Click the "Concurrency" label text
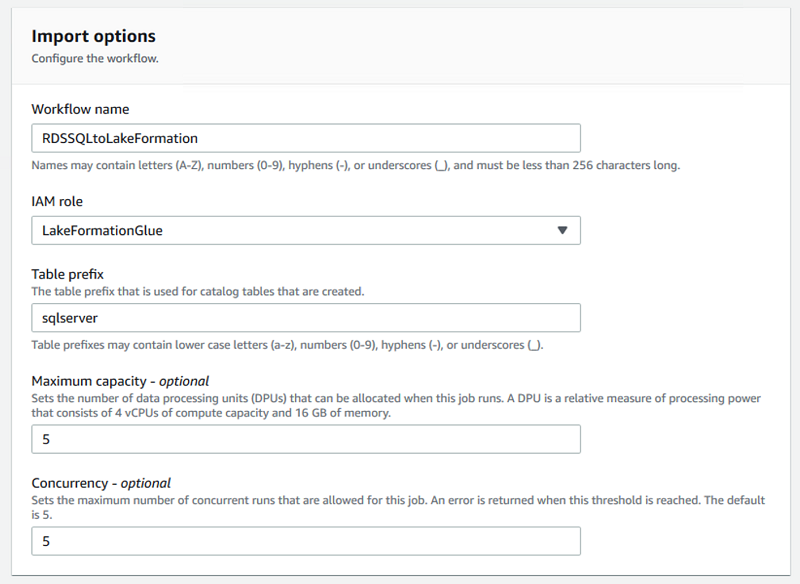Screen dimensions: 800x584 tap(71, 483)
